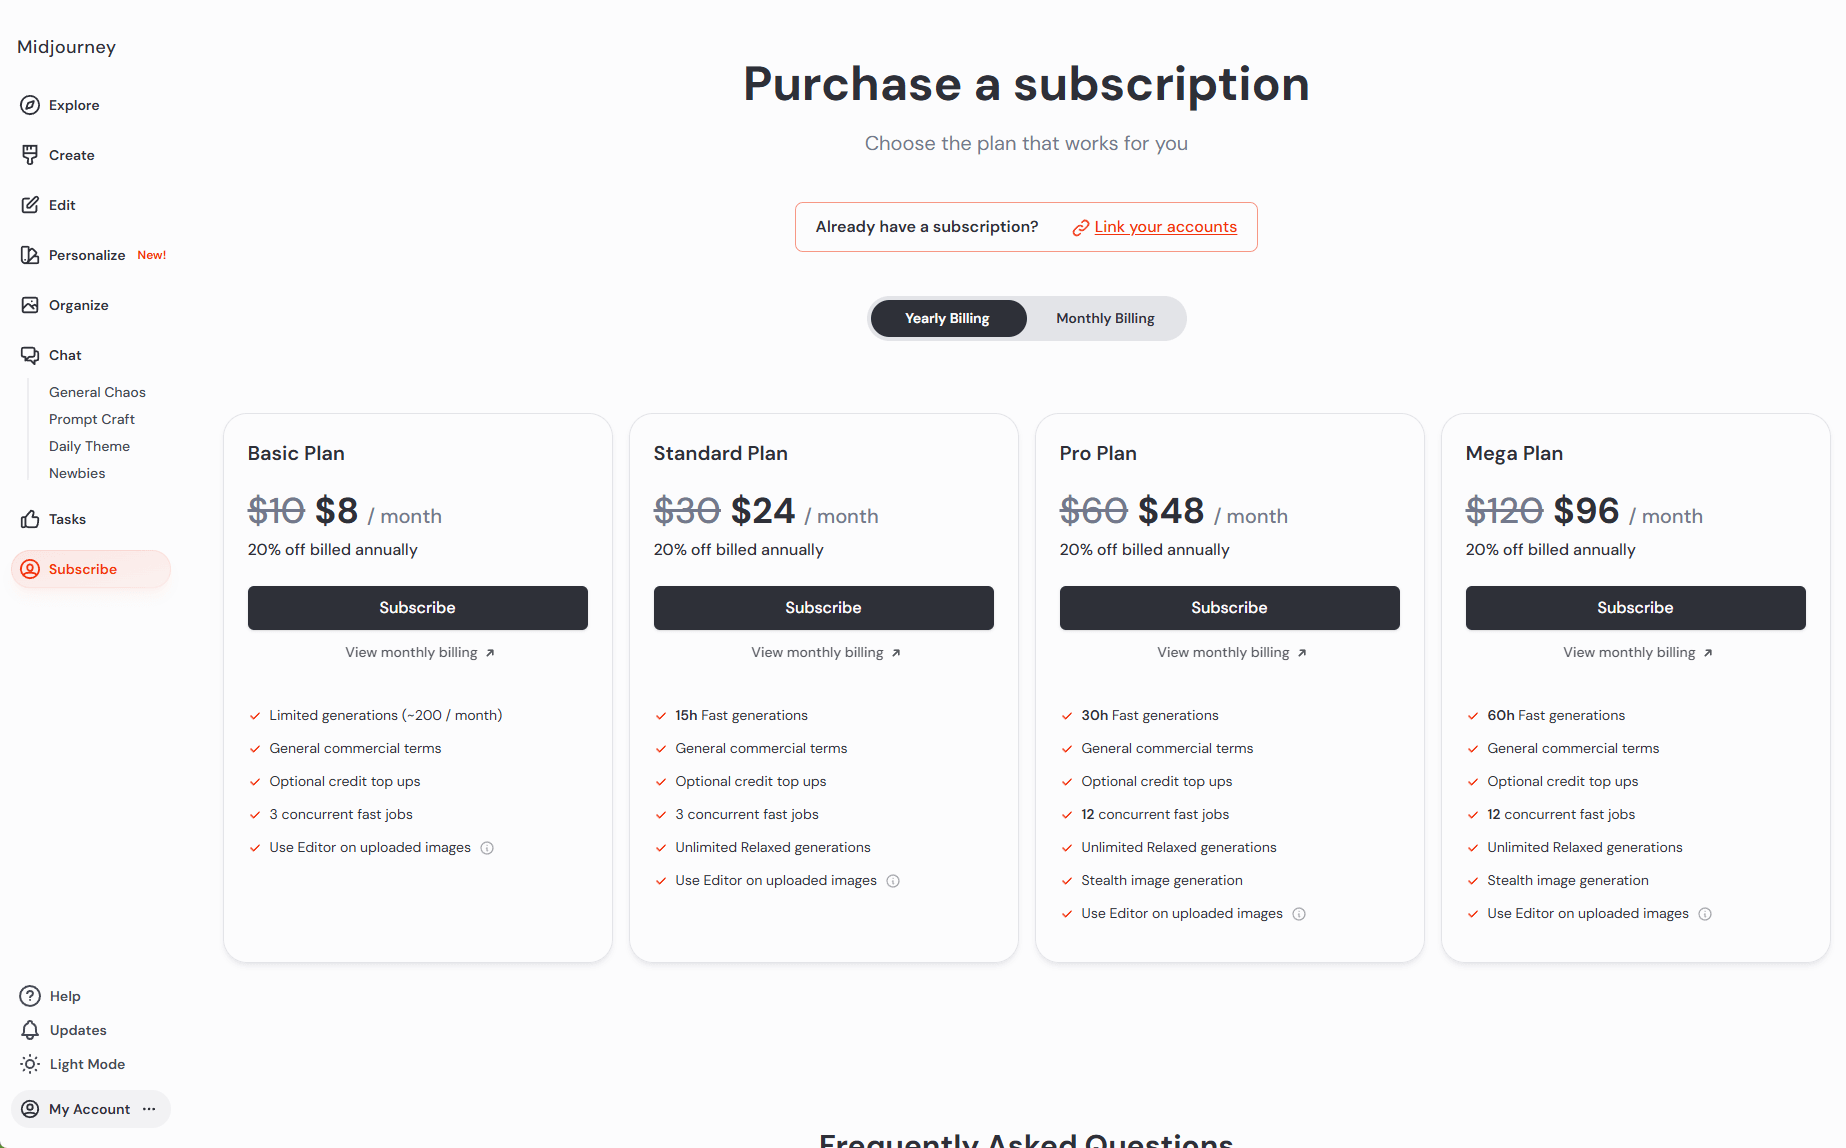This screenshot has width=1846, height=1148.
Task: Subscribe to the Standard Plan
Action: point(823,608)
